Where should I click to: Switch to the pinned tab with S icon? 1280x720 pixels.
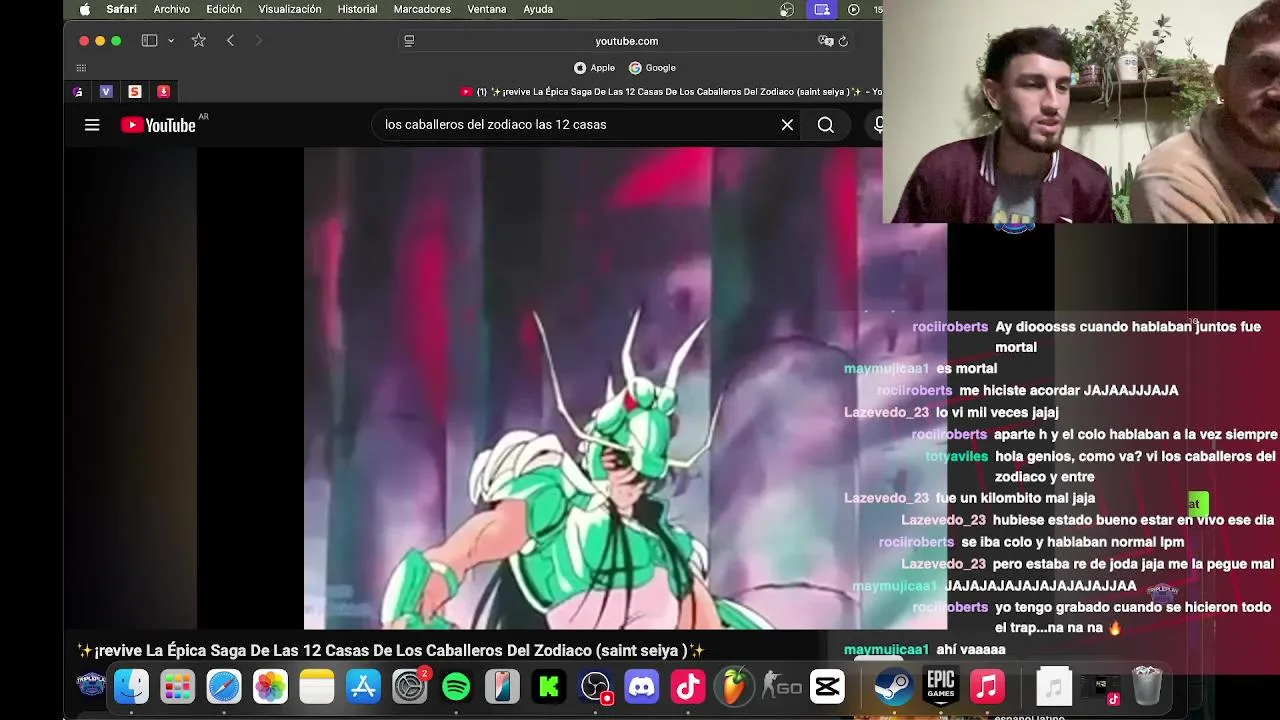tap(135, 91)
